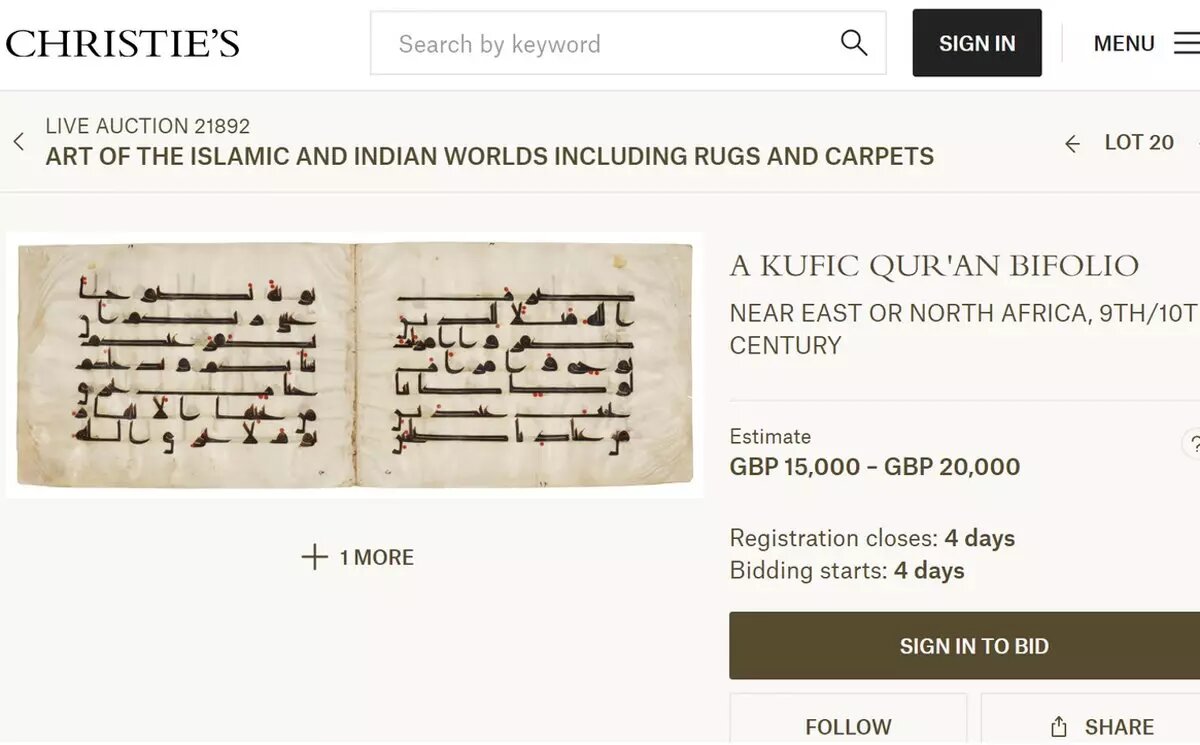Click the plus icon under the bifolio image
Viewport: 1200px width, 745px height.
point(314,557)
